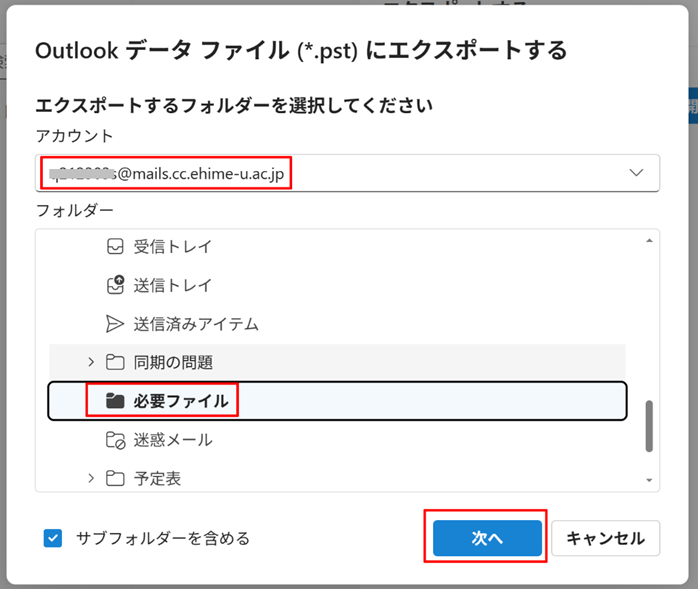Viewport: 698px width, 589px height.
Task: Click the scrollbar up arrow
Action: [x=648, y=241]
